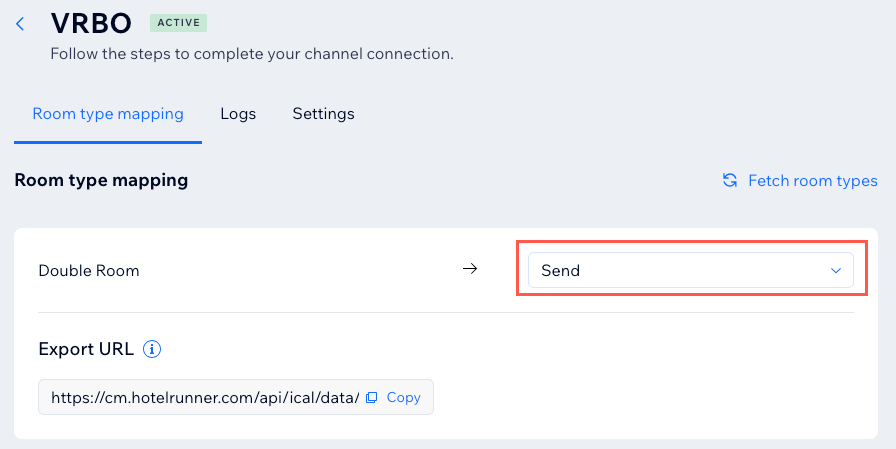Click the info icon next to Export URL

[x=152, y=349]
